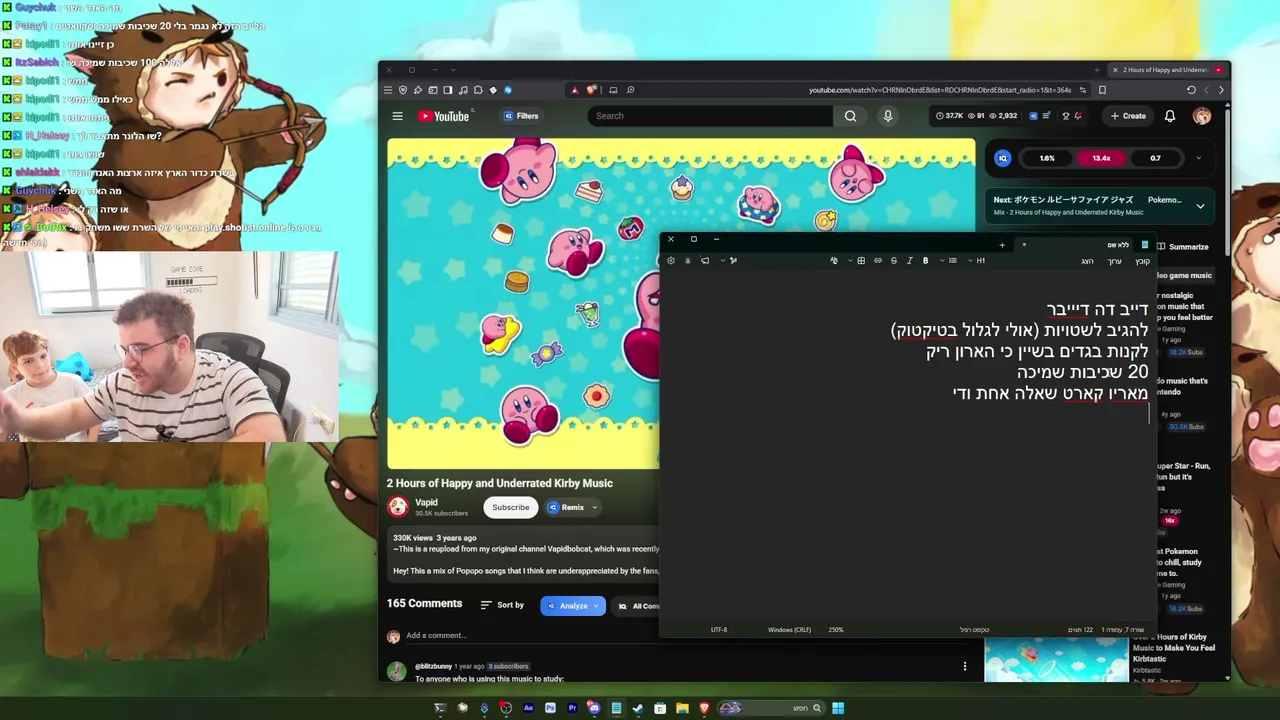Click Summarize in the YouTube sidebar
This screenshot has height=720, width=1280.
point(1183,246)
